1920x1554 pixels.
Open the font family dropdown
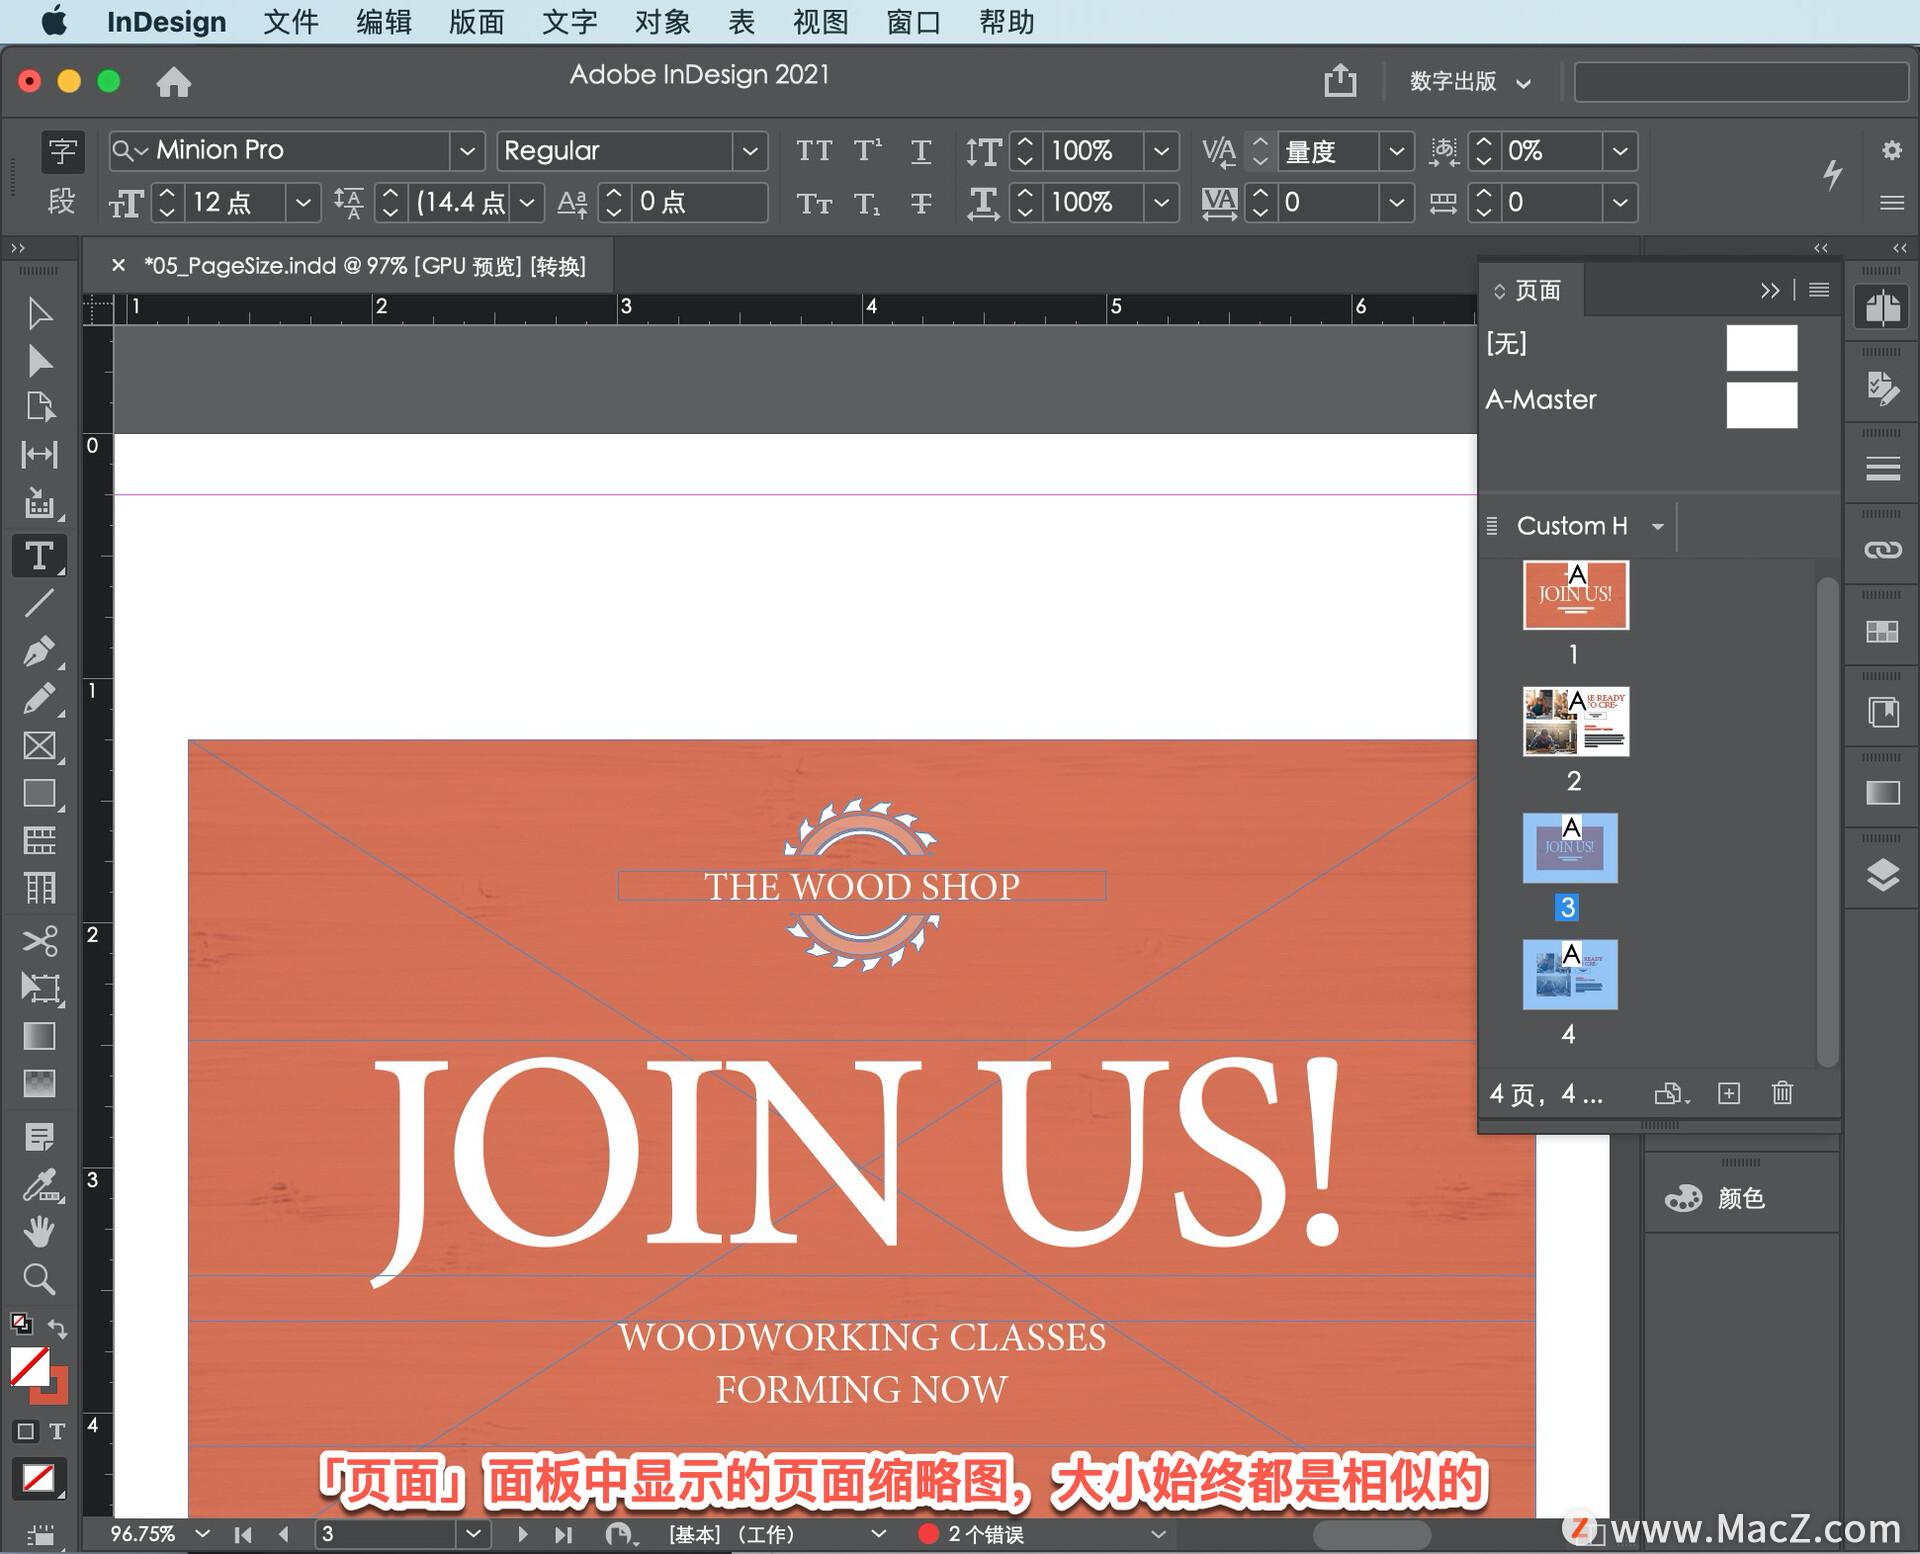point(468,151)
